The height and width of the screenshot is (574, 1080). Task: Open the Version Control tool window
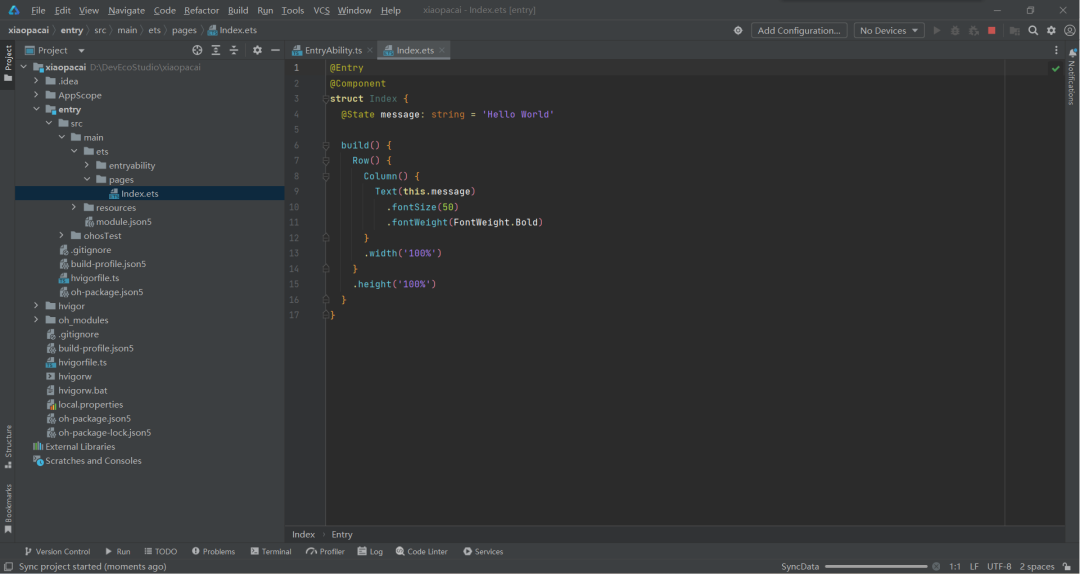(x=57, y=551)
